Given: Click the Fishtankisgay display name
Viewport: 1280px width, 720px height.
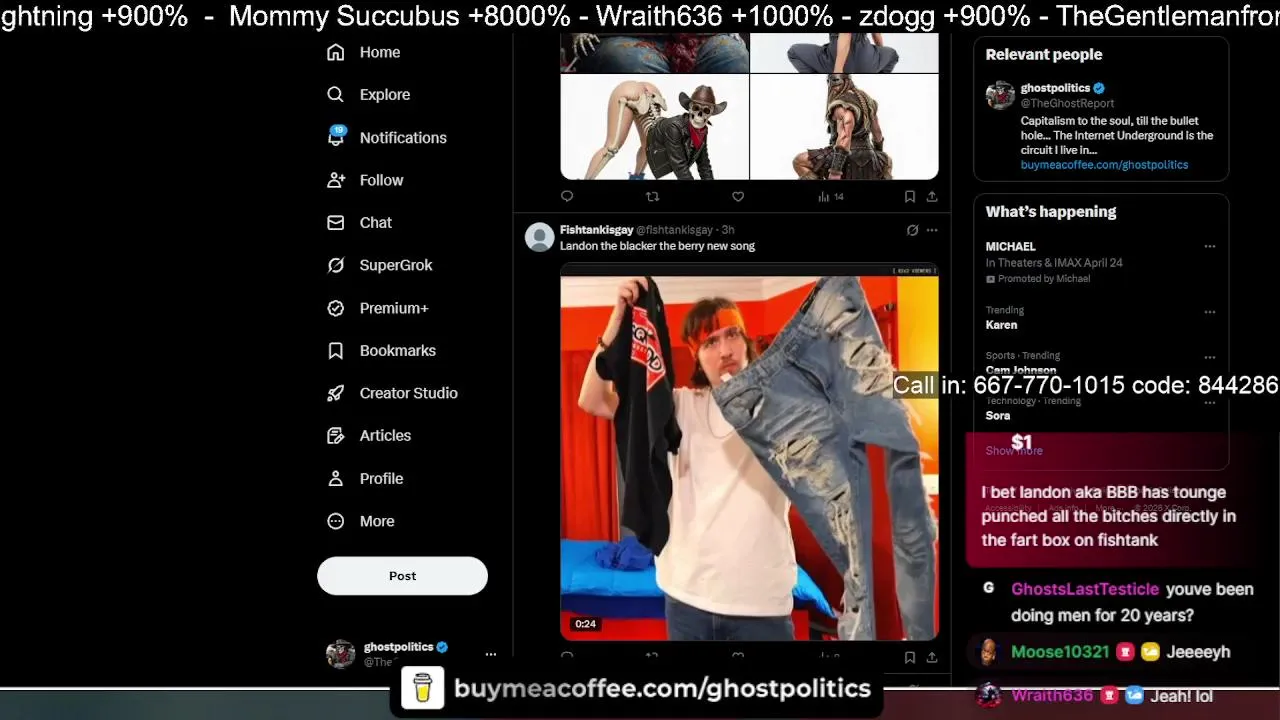Looking at the screenshot, I should coord(596,230).
